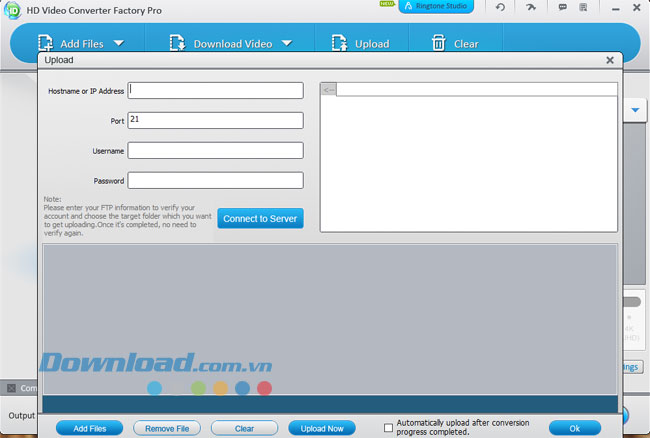Click the Clear button in Upload dialog
The height and width of the screenshot is (438, 650).
coord(245,428)
